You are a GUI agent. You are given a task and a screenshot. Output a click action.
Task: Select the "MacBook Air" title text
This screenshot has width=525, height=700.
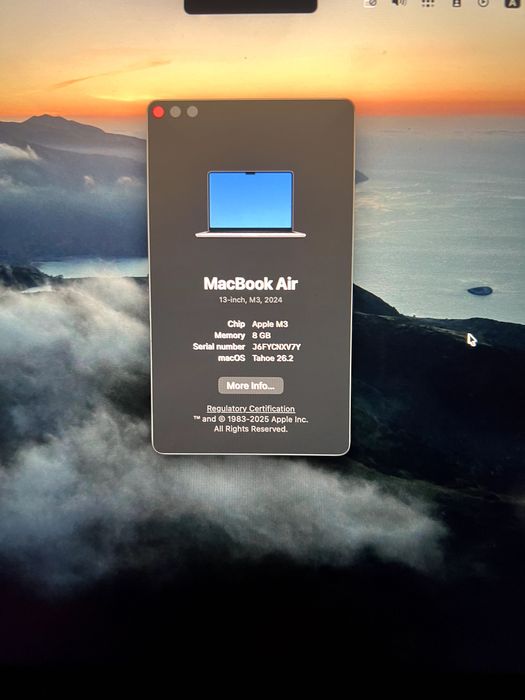(250, 283)
